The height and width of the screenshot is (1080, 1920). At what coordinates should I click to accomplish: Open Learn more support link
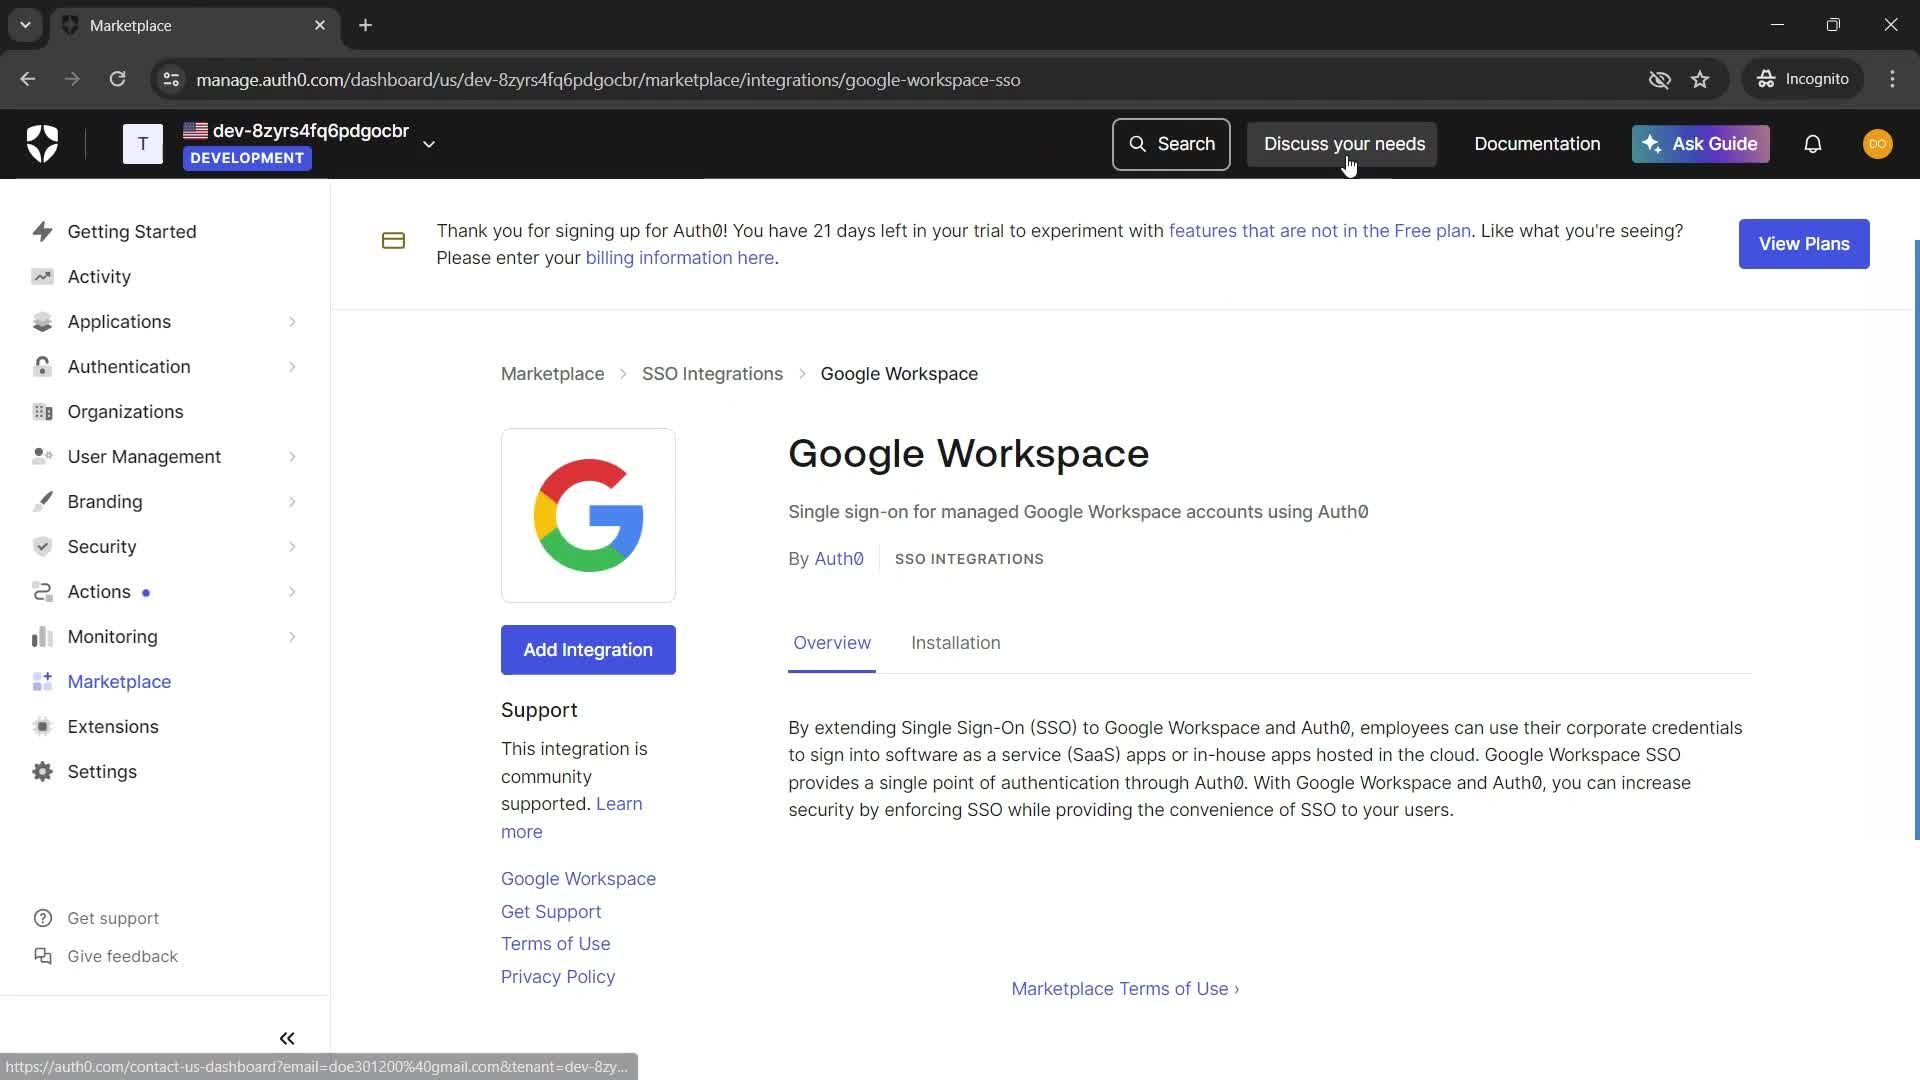[x=619, y=804]
